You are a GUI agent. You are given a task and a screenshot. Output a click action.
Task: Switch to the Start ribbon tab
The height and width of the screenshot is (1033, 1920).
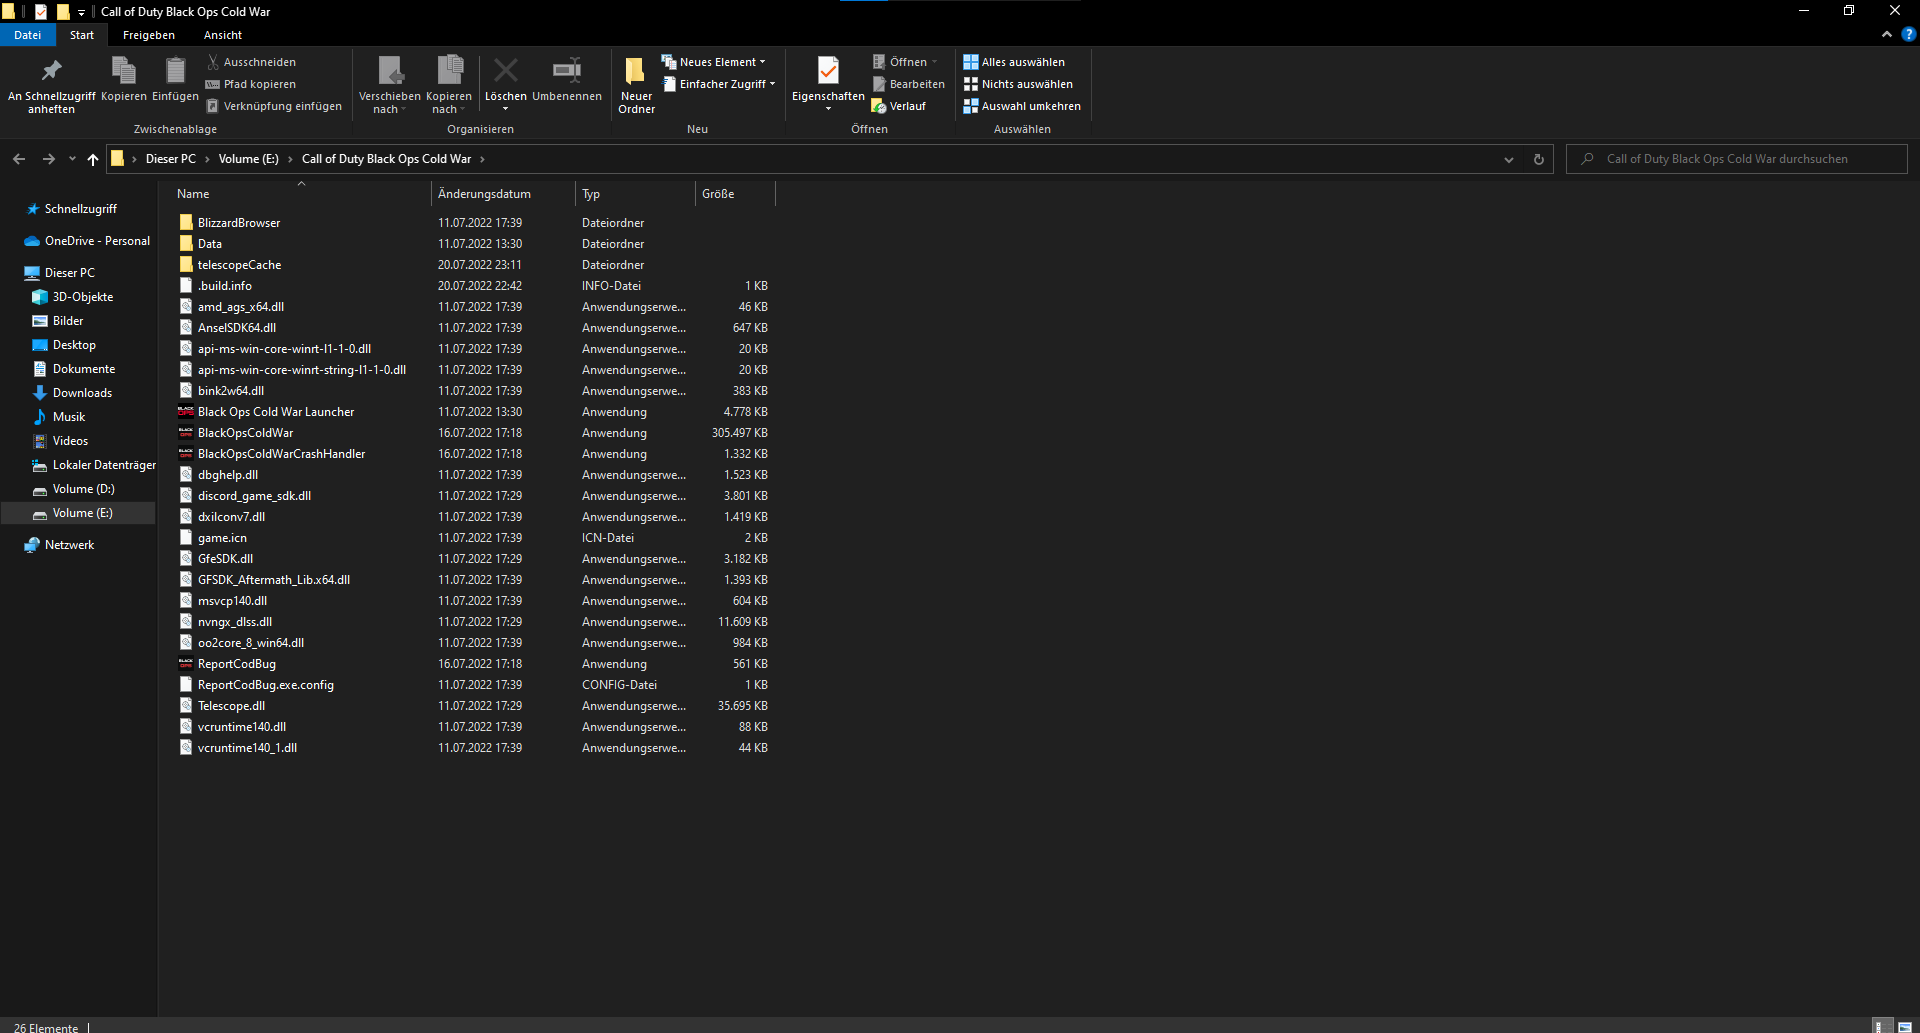(x=82, y=35)
